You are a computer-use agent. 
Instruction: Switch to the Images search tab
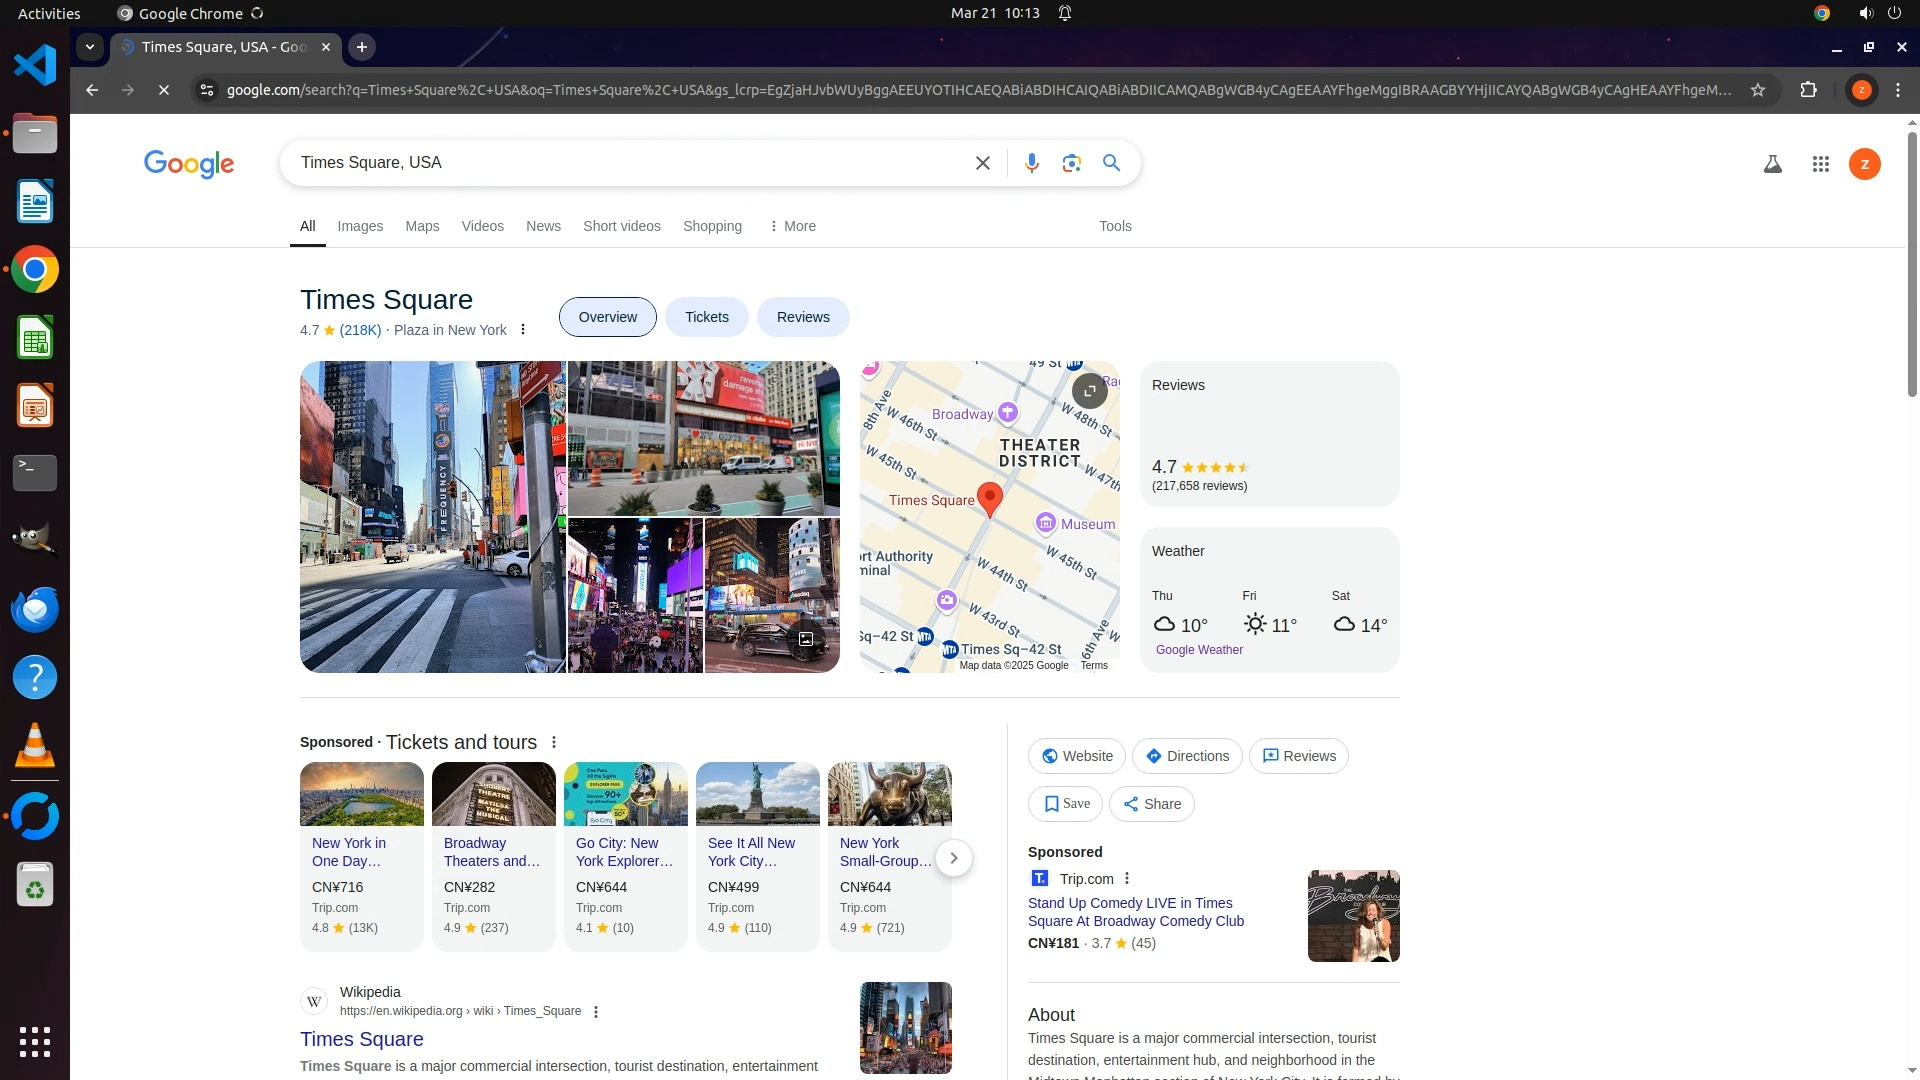click(x=360, y=226)
